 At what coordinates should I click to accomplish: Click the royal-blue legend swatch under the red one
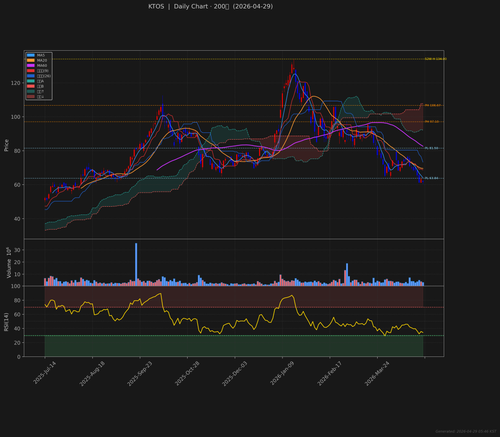(x=31, y=76)
